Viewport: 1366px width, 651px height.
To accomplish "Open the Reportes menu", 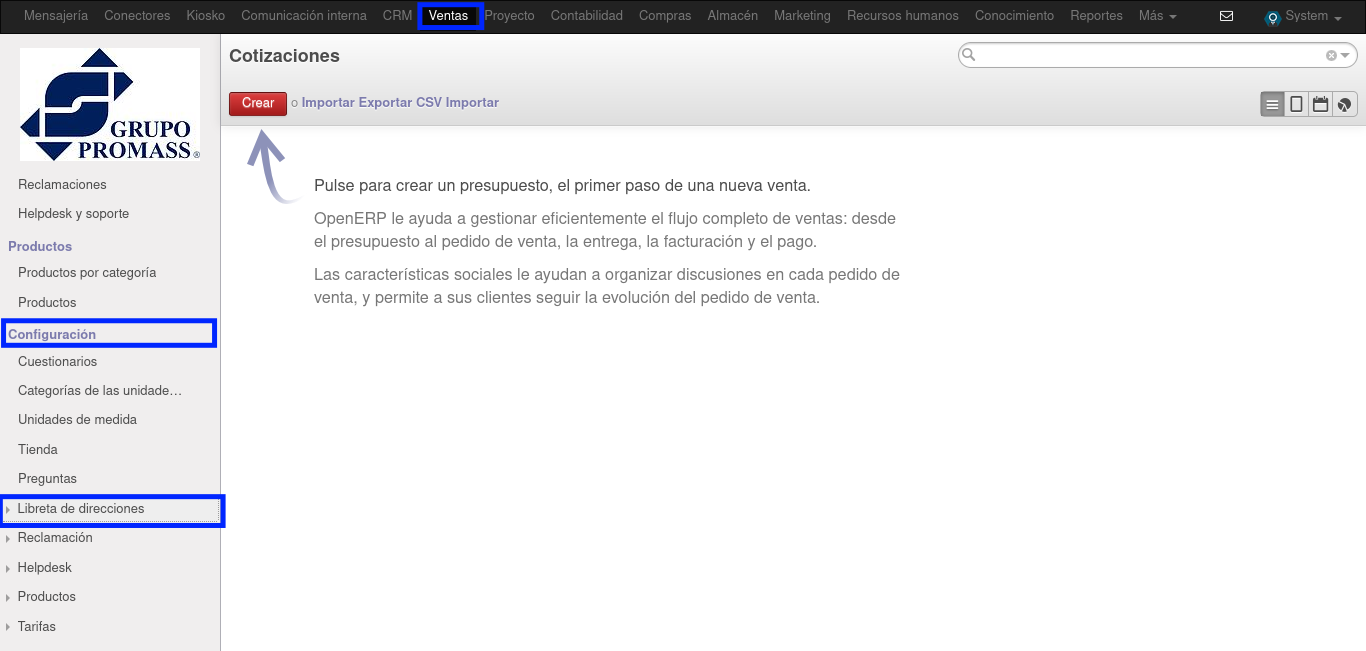I will (1096, 16).
